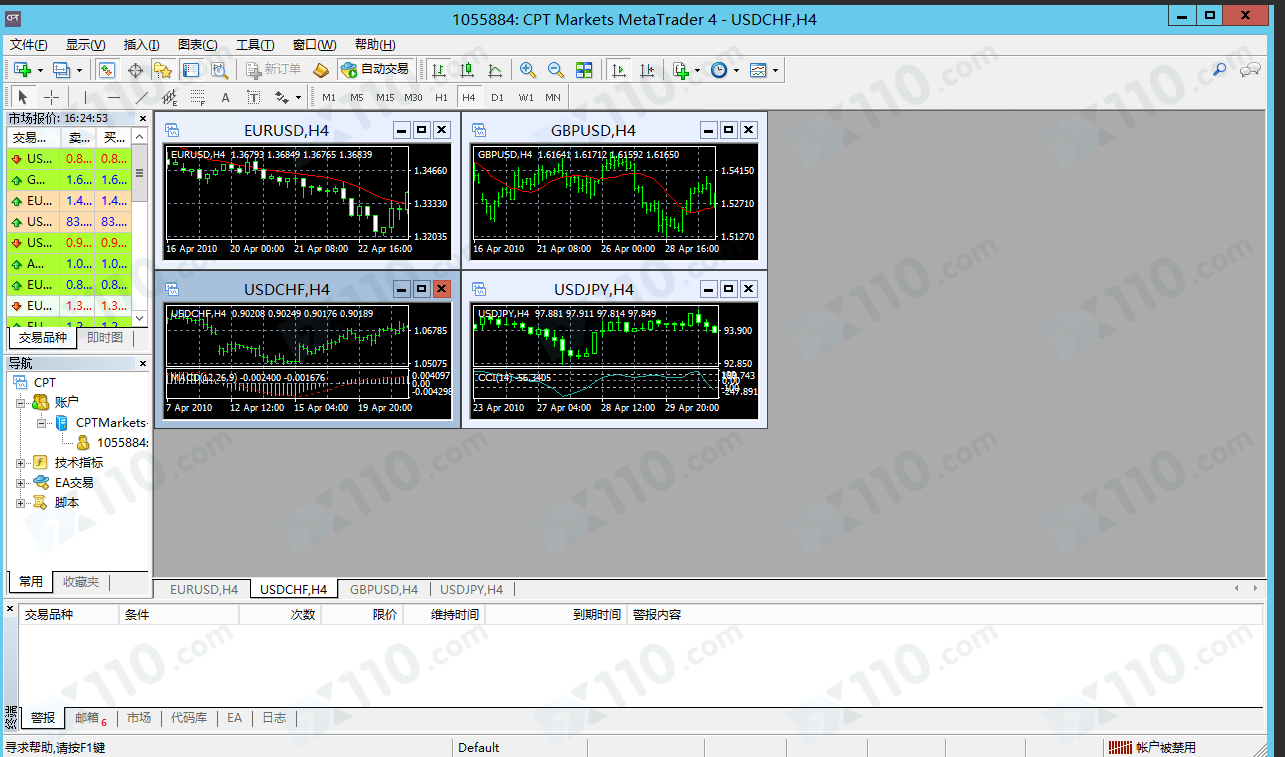The image size is (1285, 757).
Task: Click the 到期时间 column header
Action: pos(554,615)
